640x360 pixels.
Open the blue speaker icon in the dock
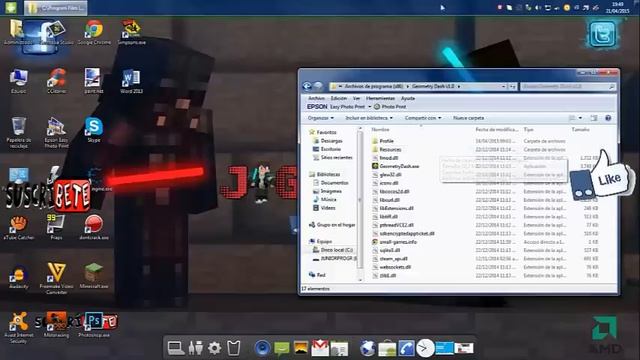[262, 348]
